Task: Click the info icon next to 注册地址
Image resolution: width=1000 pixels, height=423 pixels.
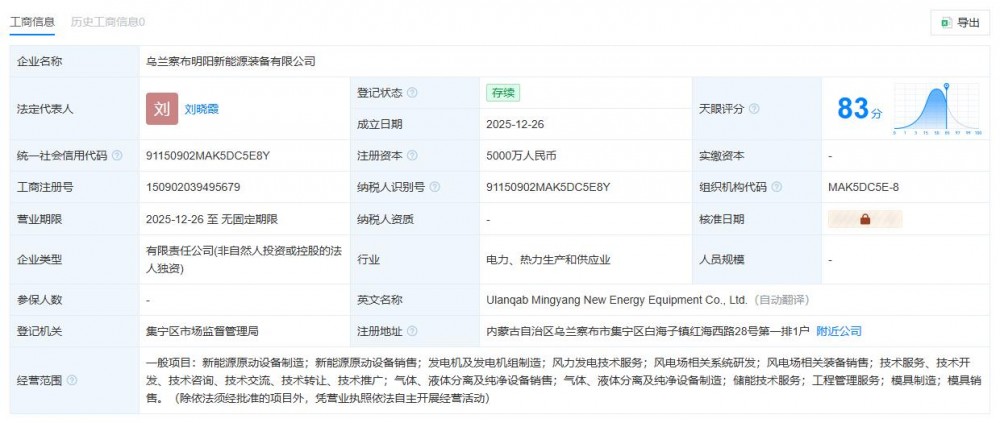Action: [x=412, y=331]
